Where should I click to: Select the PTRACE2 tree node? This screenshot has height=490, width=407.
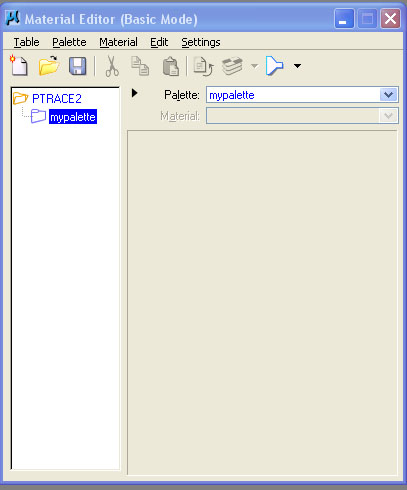(x=57, y=99)
